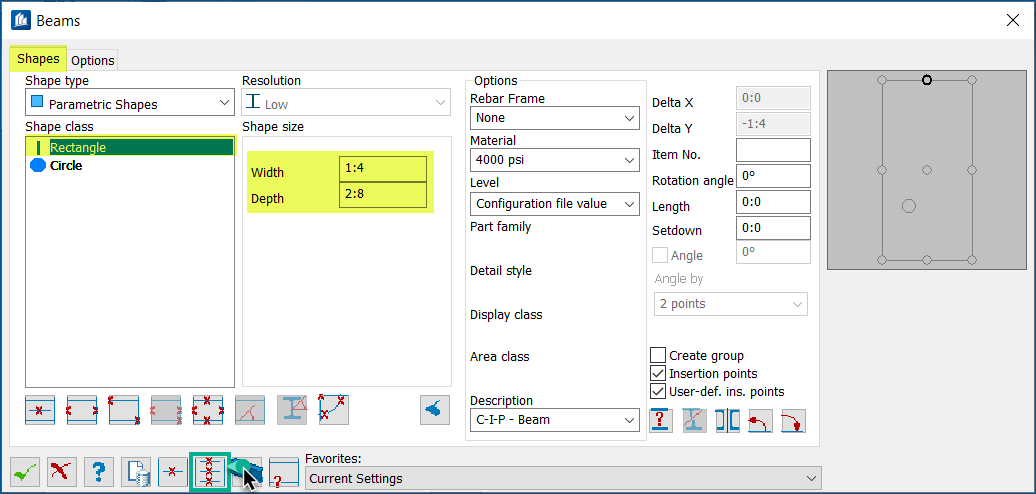This screenshot has height=494, width=1036.
Task: Click the rotate-clockwise arrow icon
Action: 794,421
